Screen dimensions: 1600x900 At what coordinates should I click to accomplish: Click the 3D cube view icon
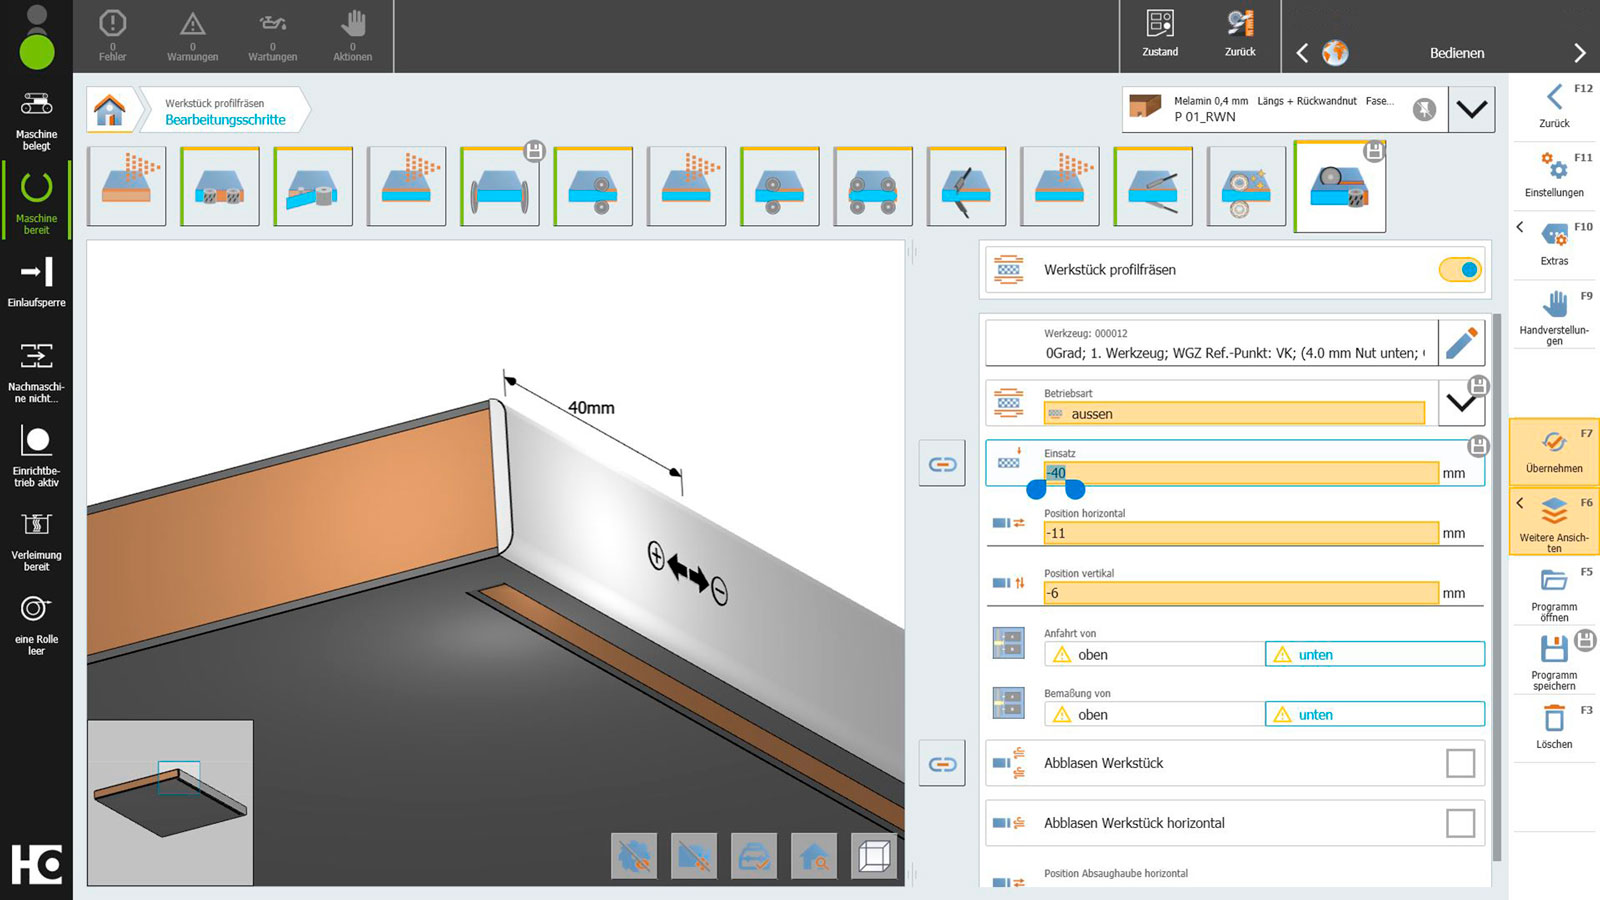point(874,857)
